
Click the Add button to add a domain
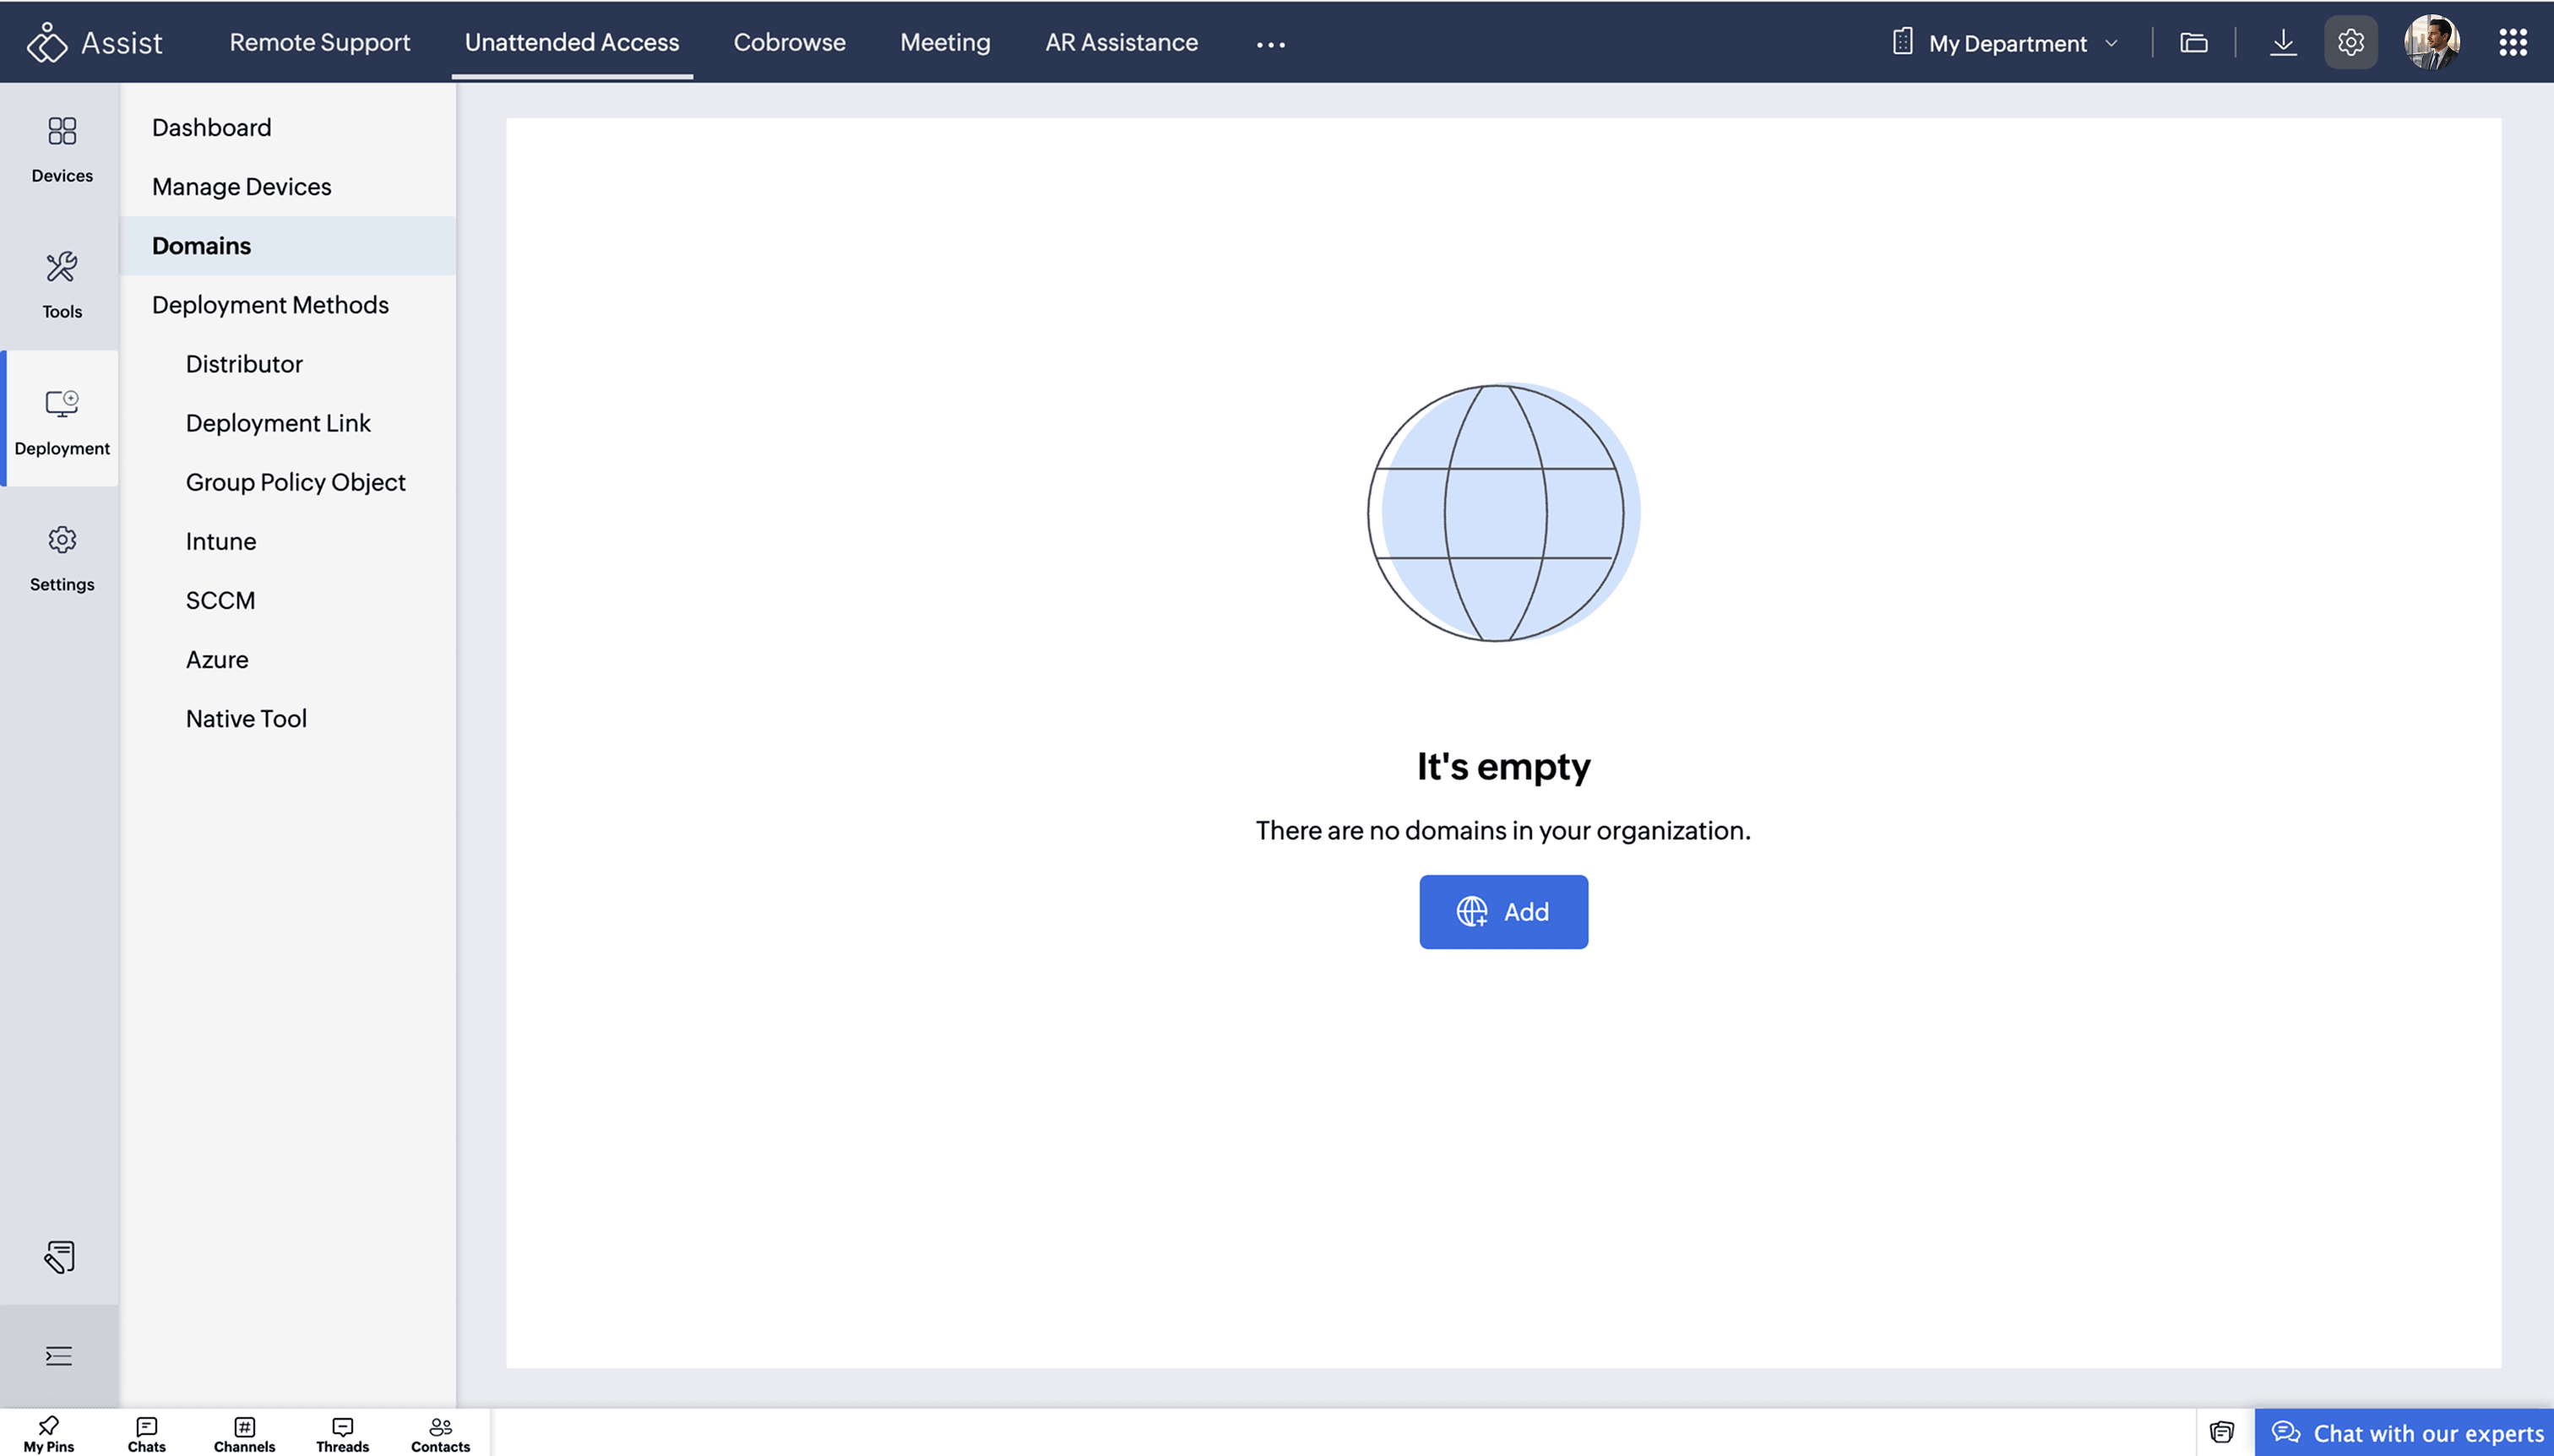click(1503, 911)
